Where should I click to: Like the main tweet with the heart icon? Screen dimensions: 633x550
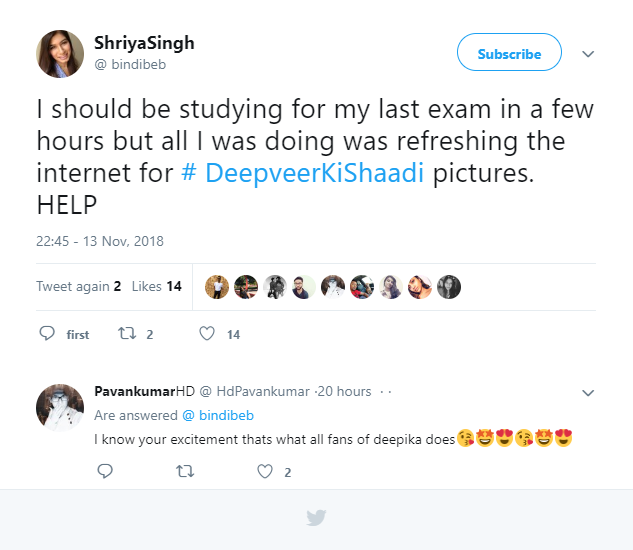(207, 334)
